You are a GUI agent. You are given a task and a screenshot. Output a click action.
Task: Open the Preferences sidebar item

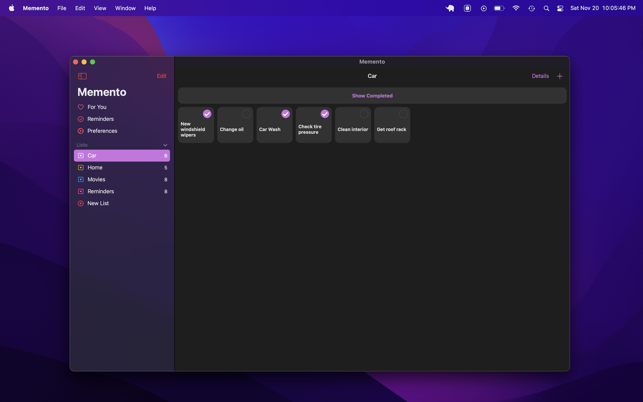[101, 131]
